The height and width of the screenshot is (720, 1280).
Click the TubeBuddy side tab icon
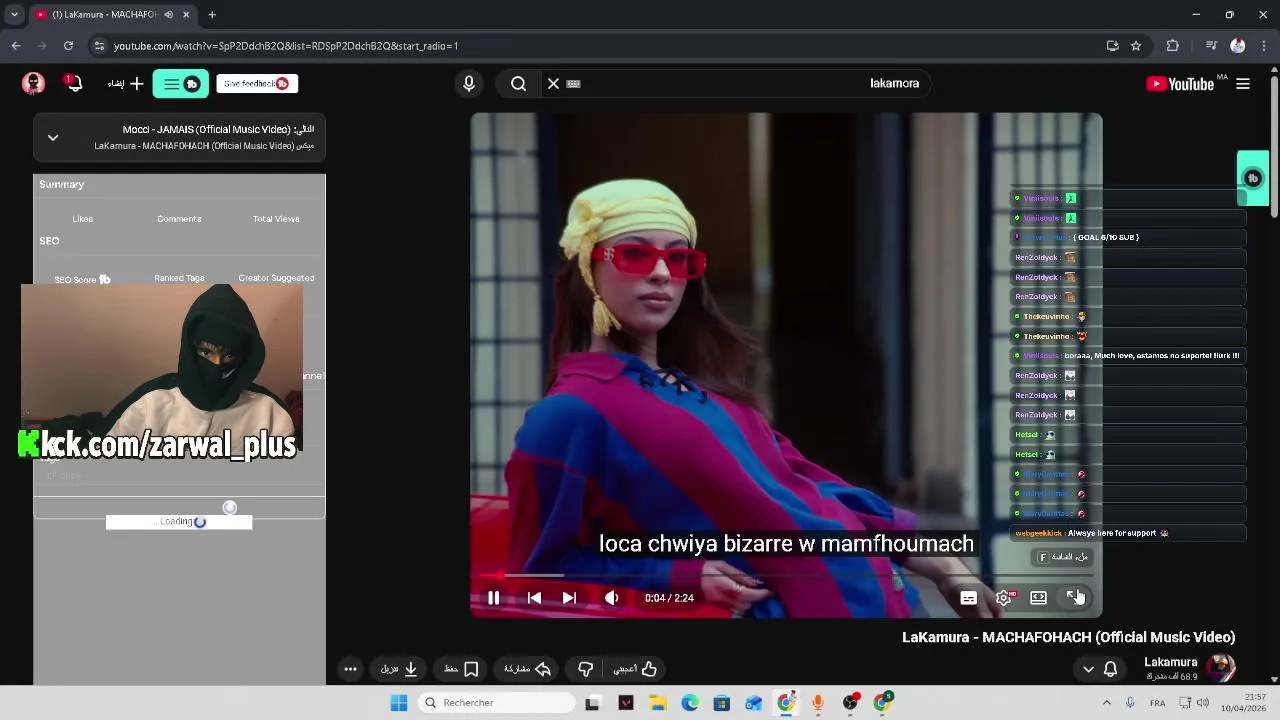coord(1253,178)
